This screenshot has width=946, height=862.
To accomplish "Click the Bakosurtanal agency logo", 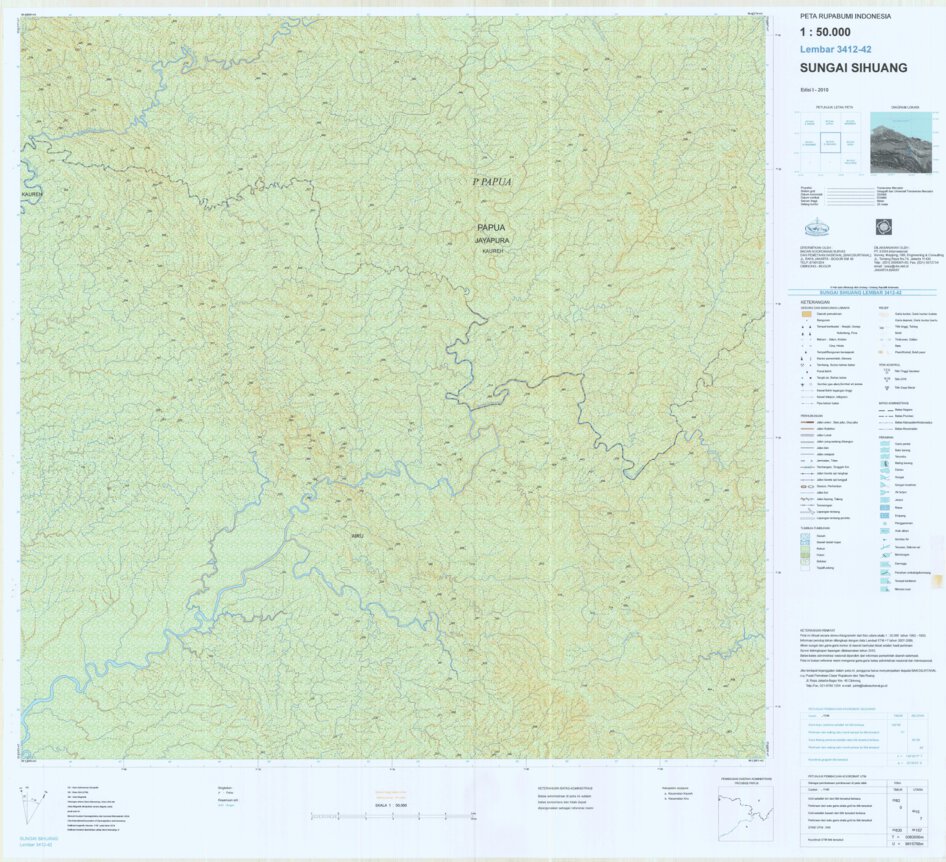I will pyautogui.click(x=817, y=226).
